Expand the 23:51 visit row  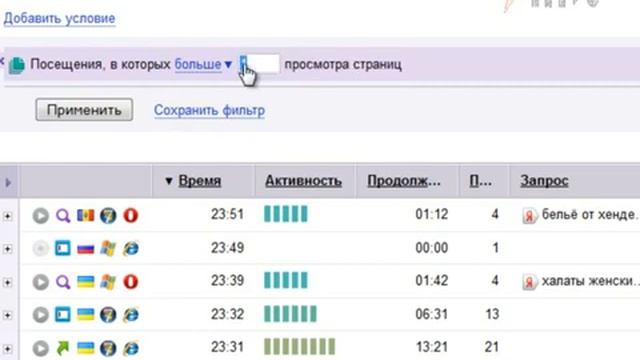(7, 216)
